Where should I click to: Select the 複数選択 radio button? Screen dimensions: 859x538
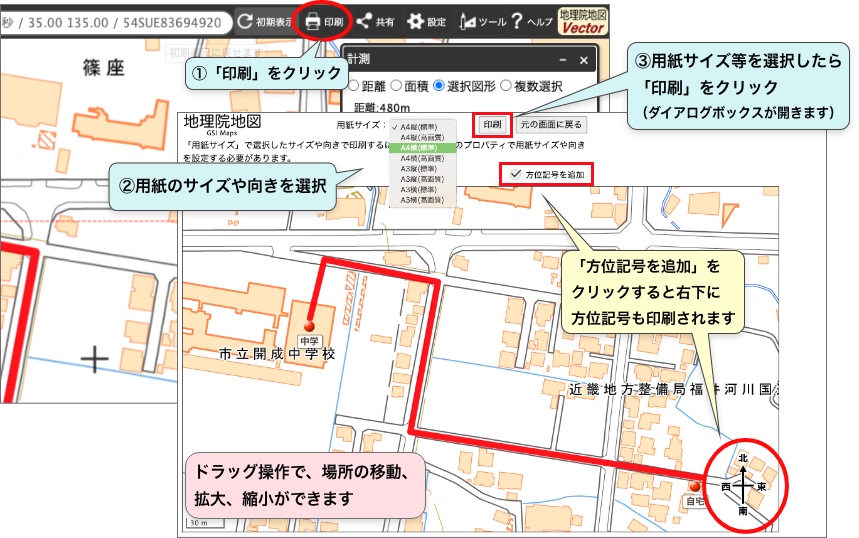[505, 87]
